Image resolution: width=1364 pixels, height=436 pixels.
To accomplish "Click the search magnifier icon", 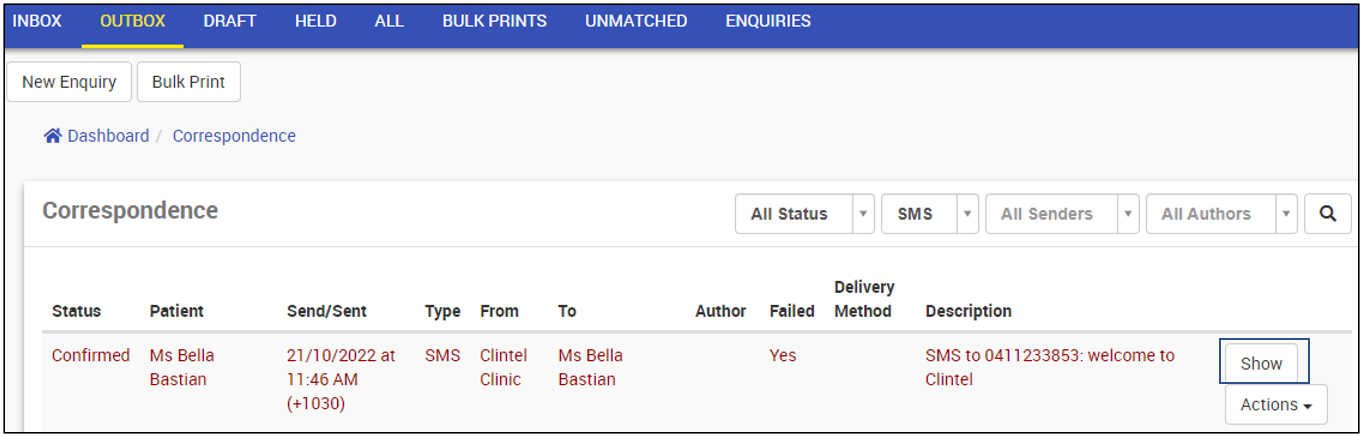I will coord(1328,214).
